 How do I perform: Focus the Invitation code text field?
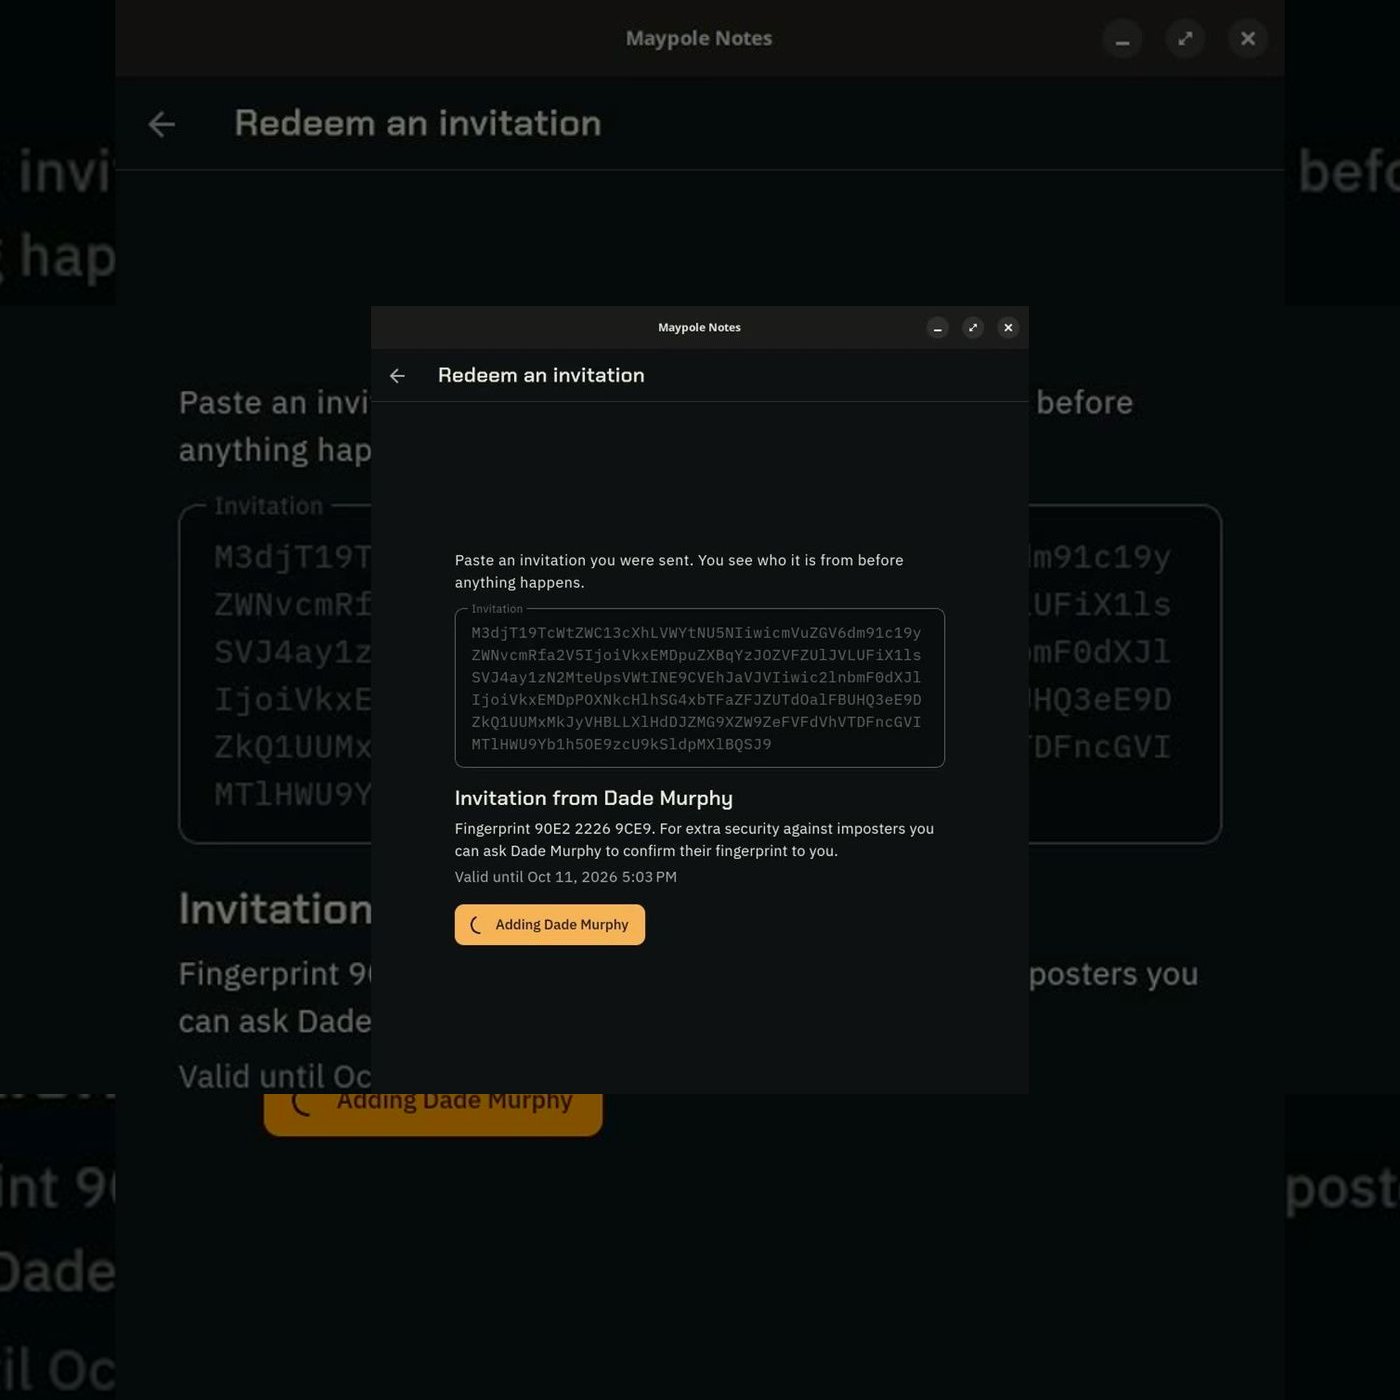click(700, 688)
